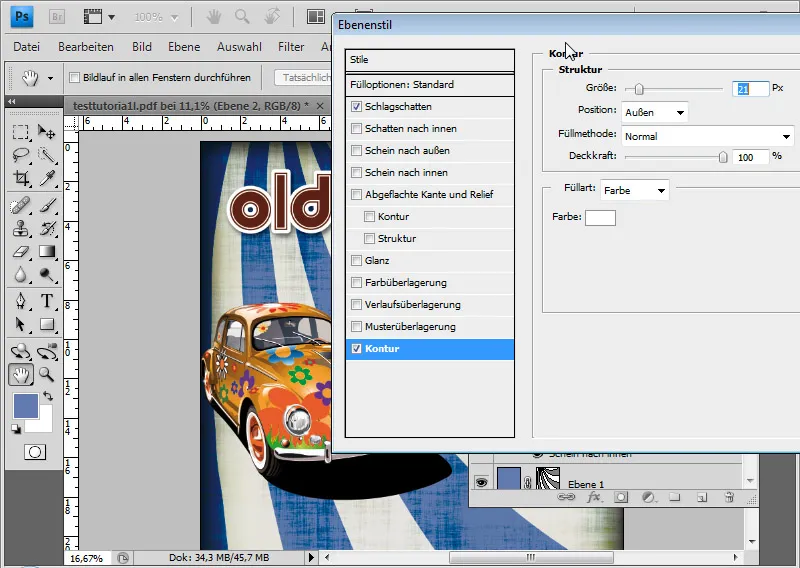This screenshot has width=800, height=568.
Task: Click the link layers icon
Action: coord(566,497)
